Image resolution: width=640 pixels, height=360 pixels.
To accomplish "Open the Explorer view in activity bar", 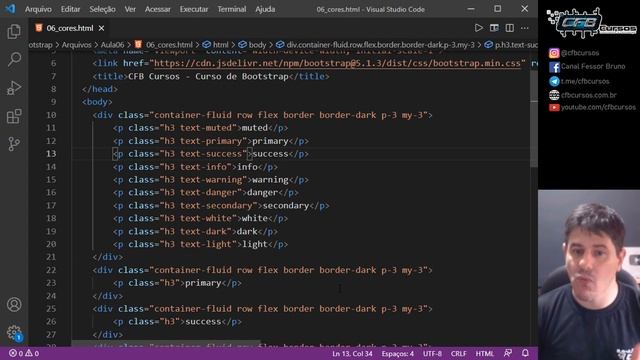I will (x=14, y=31).
